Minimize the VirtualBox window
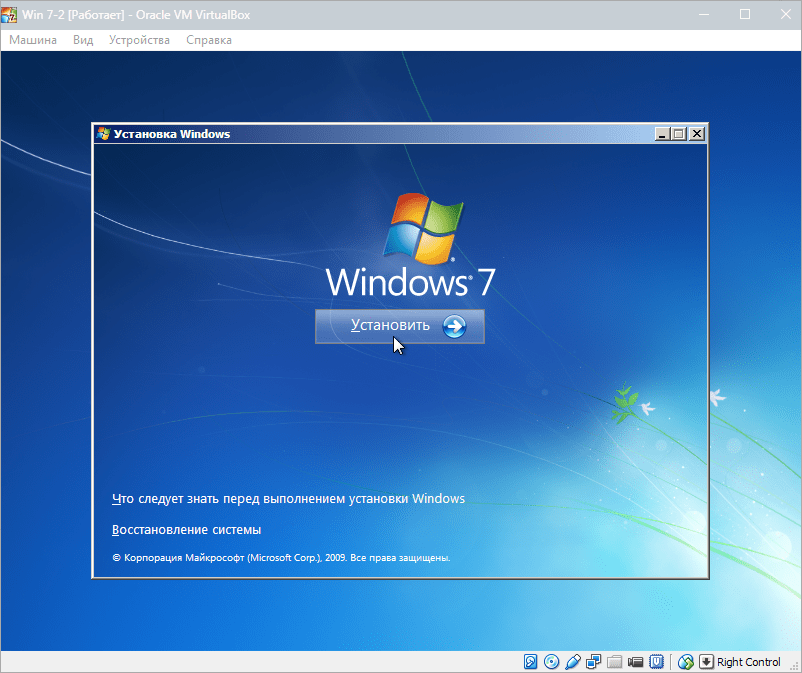Viewport: 802px width, 673px height. pyautogui.click(x=704, y=14)
